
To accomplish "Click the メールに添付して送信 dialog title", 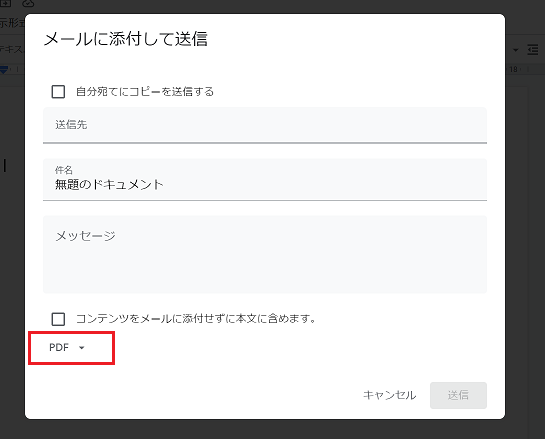I will pos(125,39).
